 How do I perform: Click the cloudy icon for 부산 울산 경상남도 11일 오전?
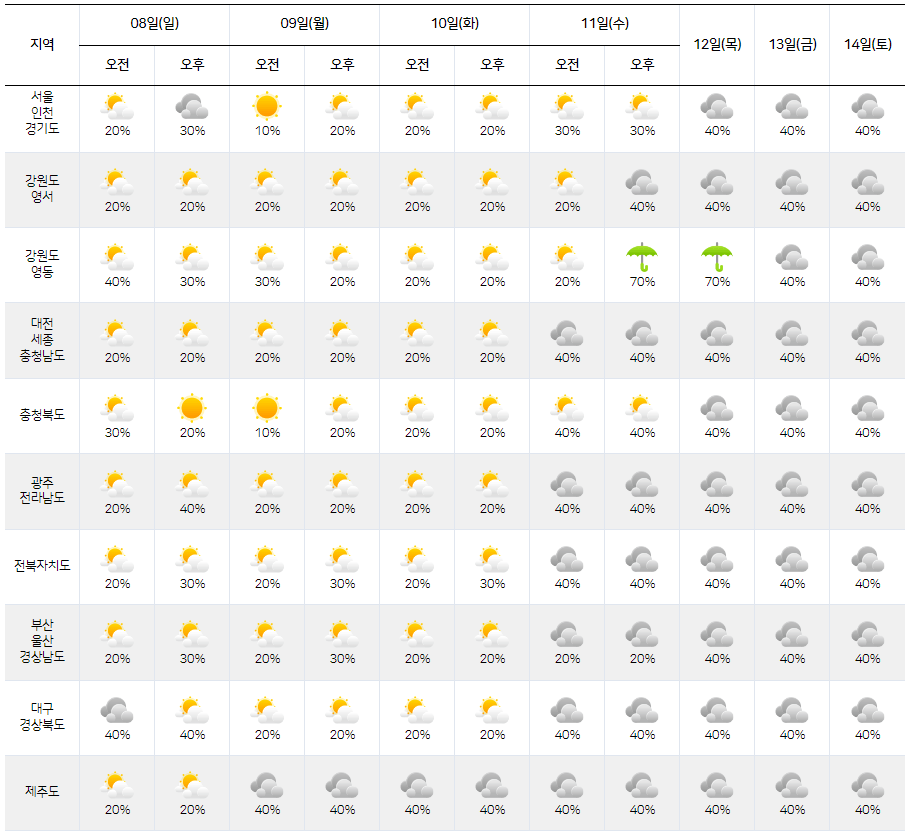point(567,634)
